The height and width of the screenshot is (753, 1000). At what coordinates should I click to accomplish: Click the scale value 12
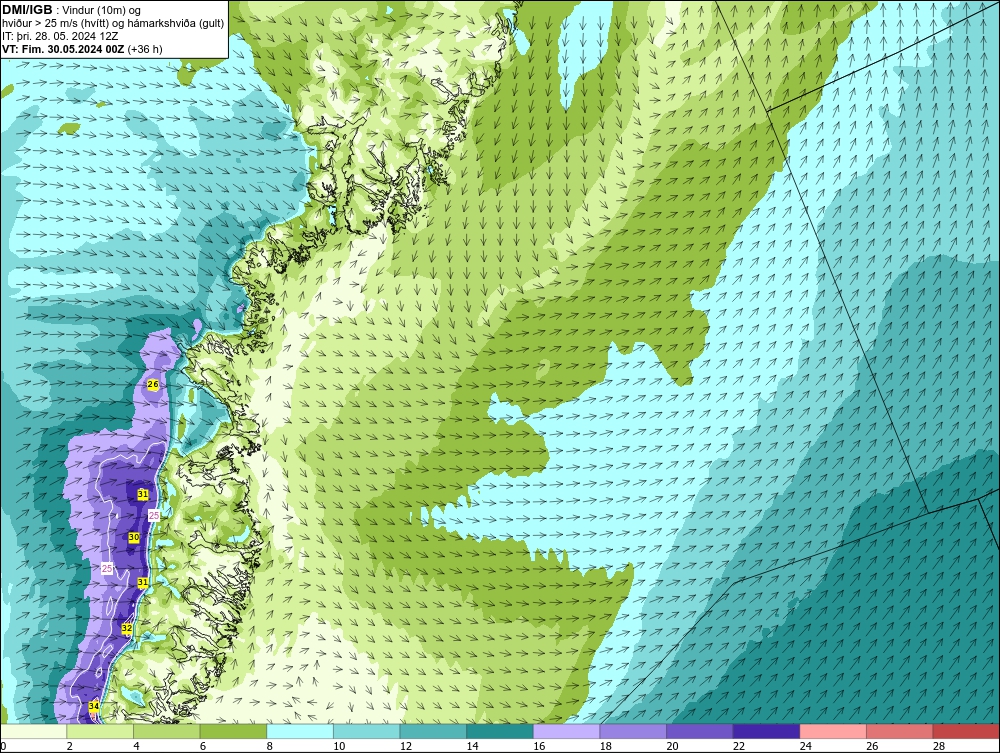406,746
